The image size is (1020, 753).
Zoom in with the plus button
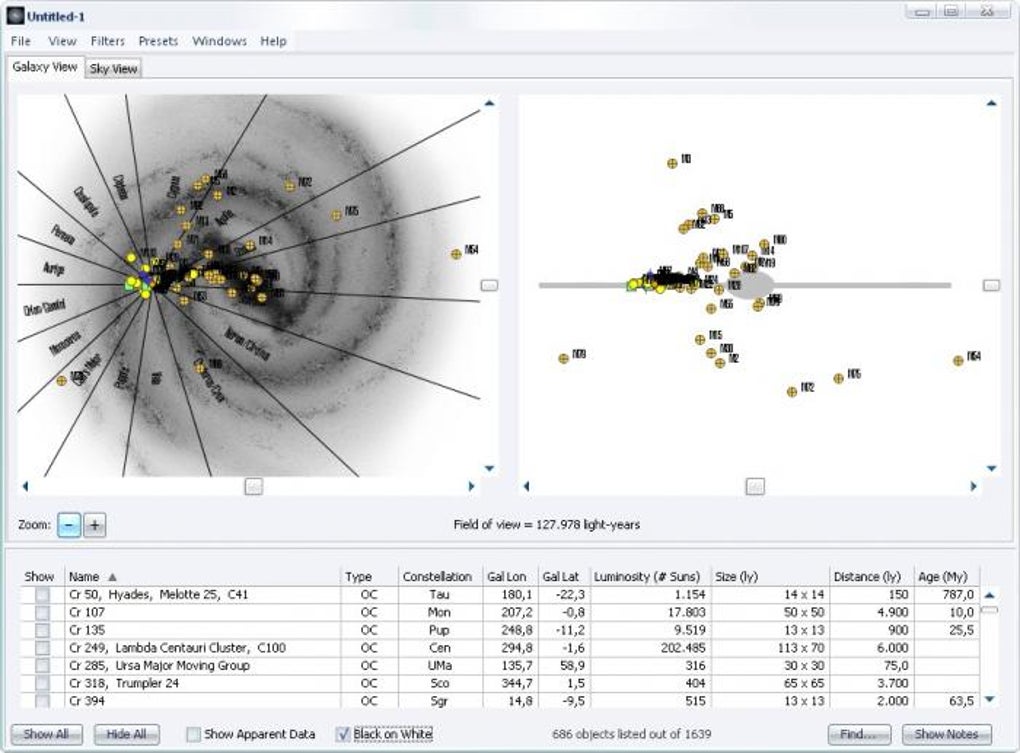[95, 525]
